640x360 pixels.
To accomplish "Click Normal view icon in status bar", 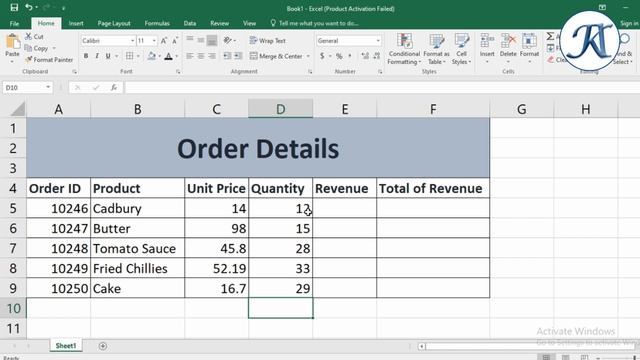I will click(546, 357).
